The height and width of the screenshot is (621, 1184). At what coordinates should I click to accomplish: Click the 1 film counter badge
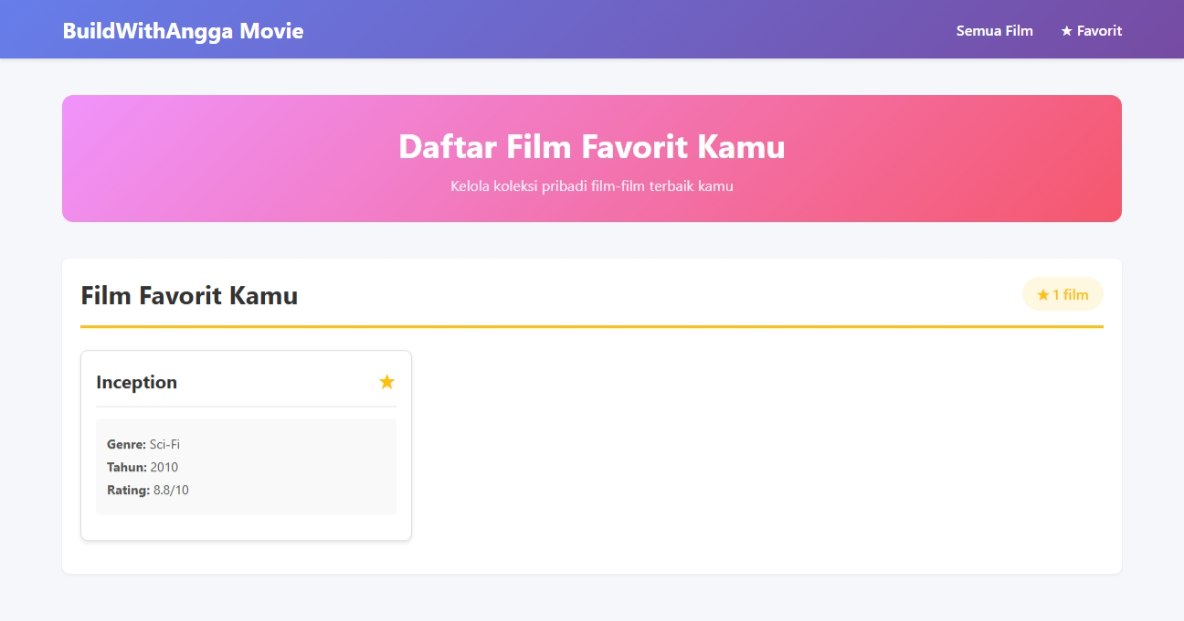pyautogui.click(x=1062, y=294)
